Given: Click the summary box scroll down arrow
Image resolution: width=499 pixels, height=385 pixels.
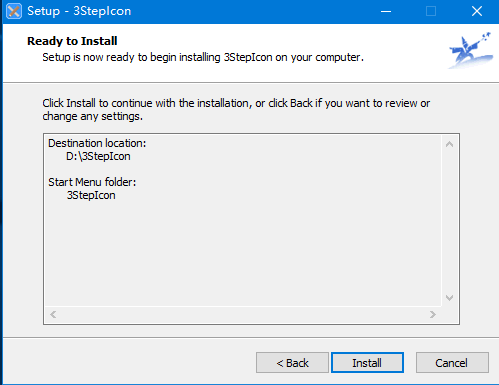Looking at the screenshot, I should pos(449,298).
